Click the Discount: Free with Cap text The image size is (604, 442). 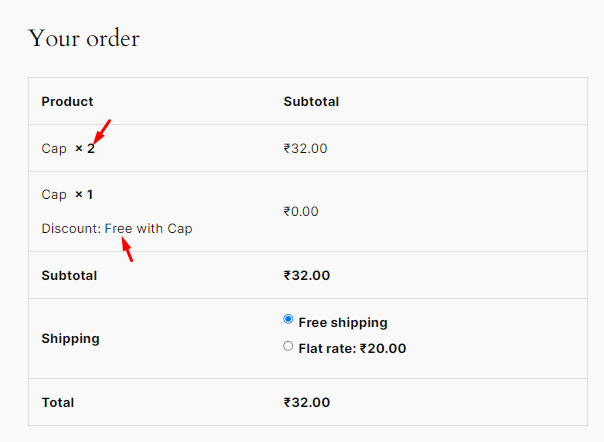click(x=117, y=229)
